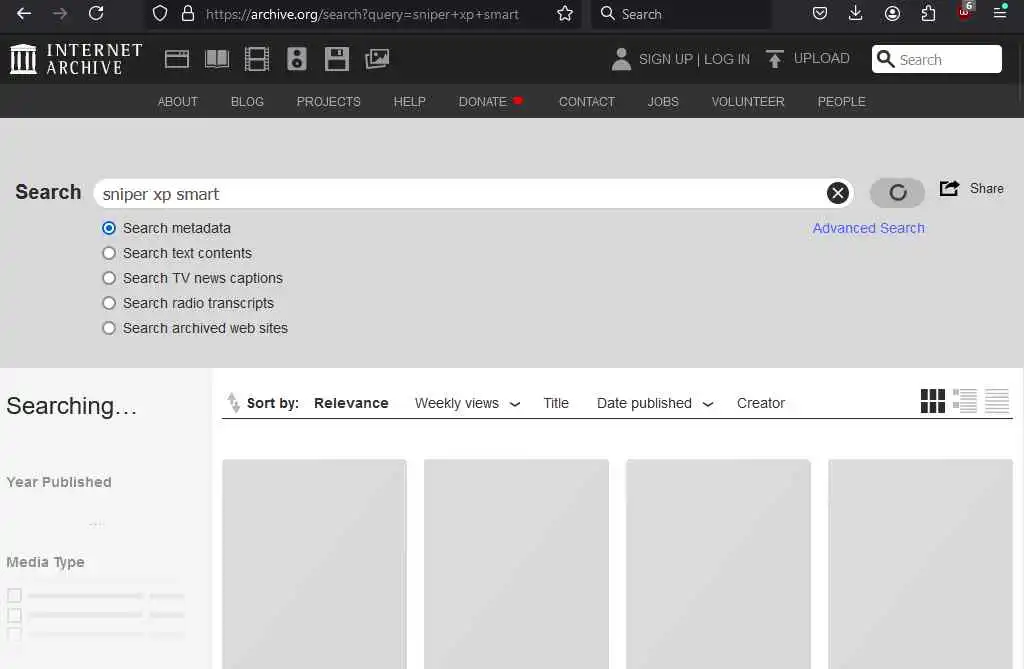Clear the search query with X

point(837,193)
